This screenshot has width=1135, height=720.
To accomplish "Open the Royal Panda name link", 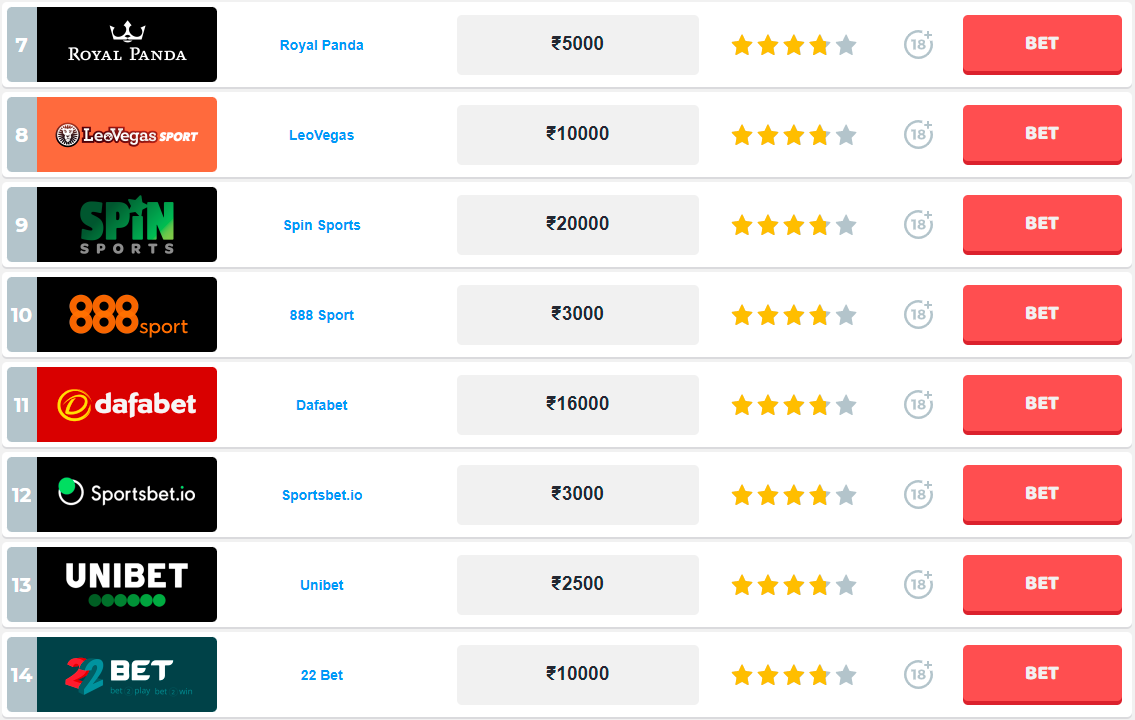I will 322,45.
